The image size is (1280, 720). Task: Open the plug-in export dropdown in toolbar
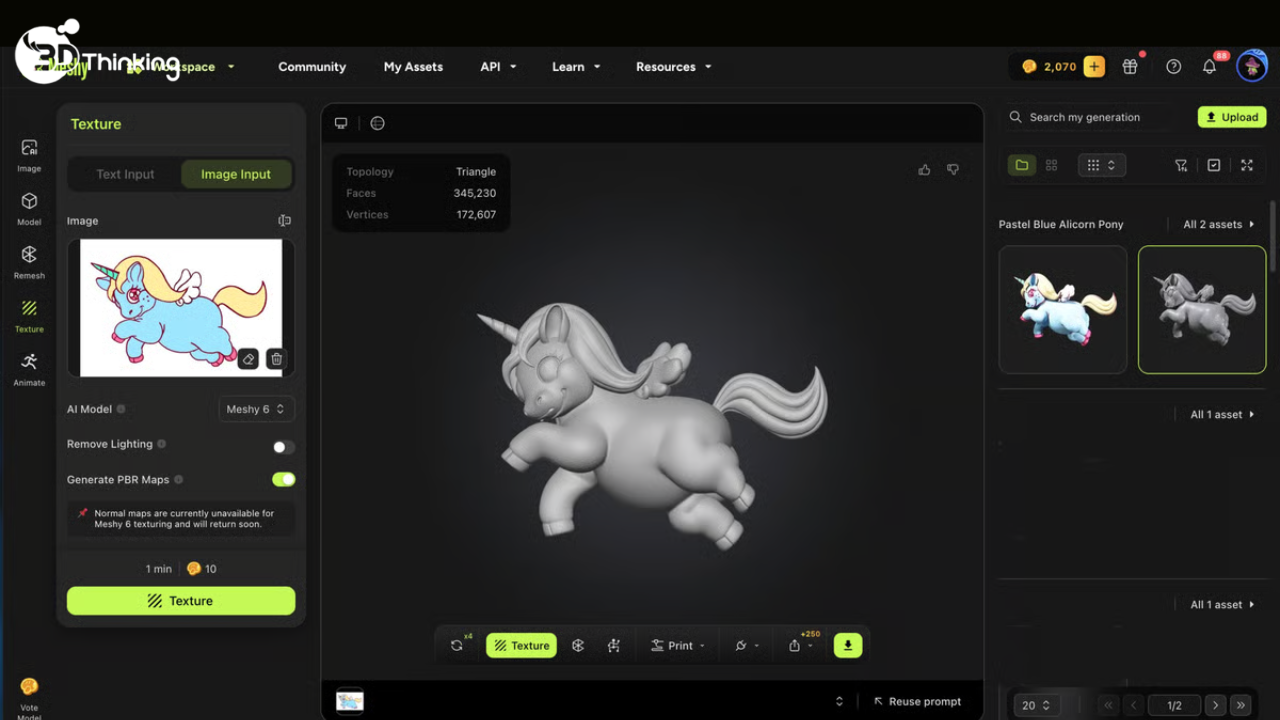point(746,646)
